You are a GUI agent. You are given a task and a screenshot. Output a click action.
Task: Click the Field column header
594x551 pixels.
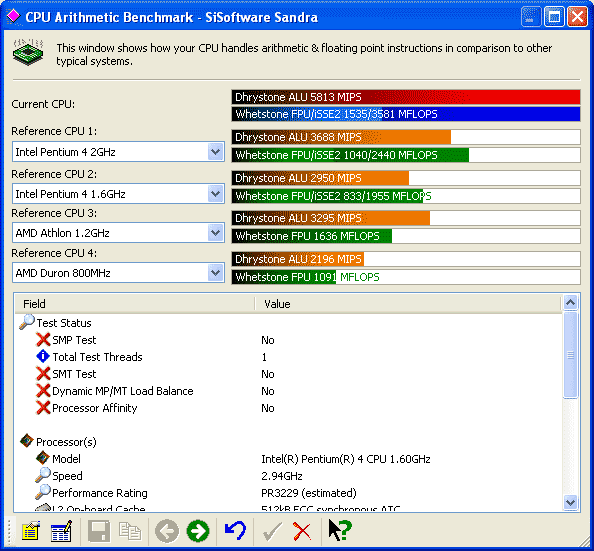tap(134, 304)
